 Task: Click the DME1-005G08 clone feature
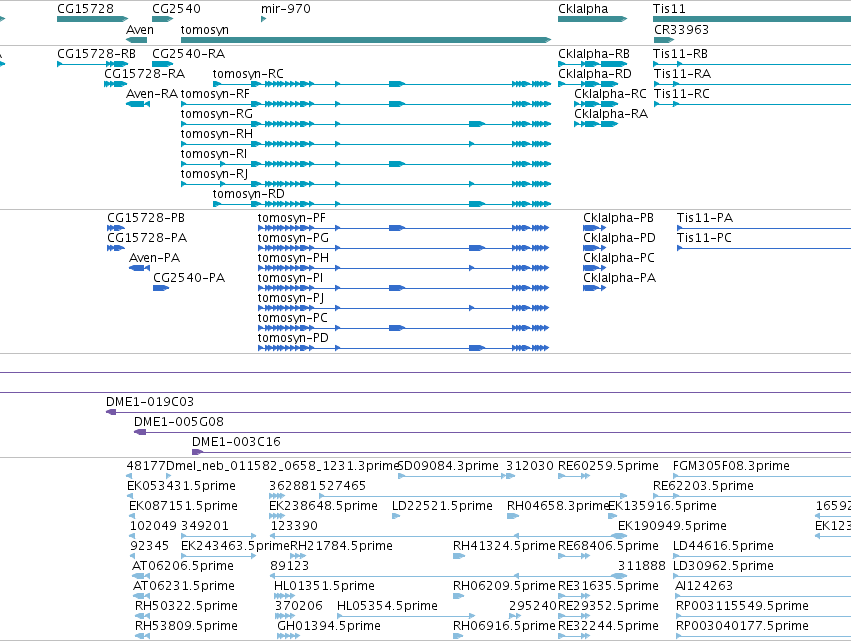492,433
